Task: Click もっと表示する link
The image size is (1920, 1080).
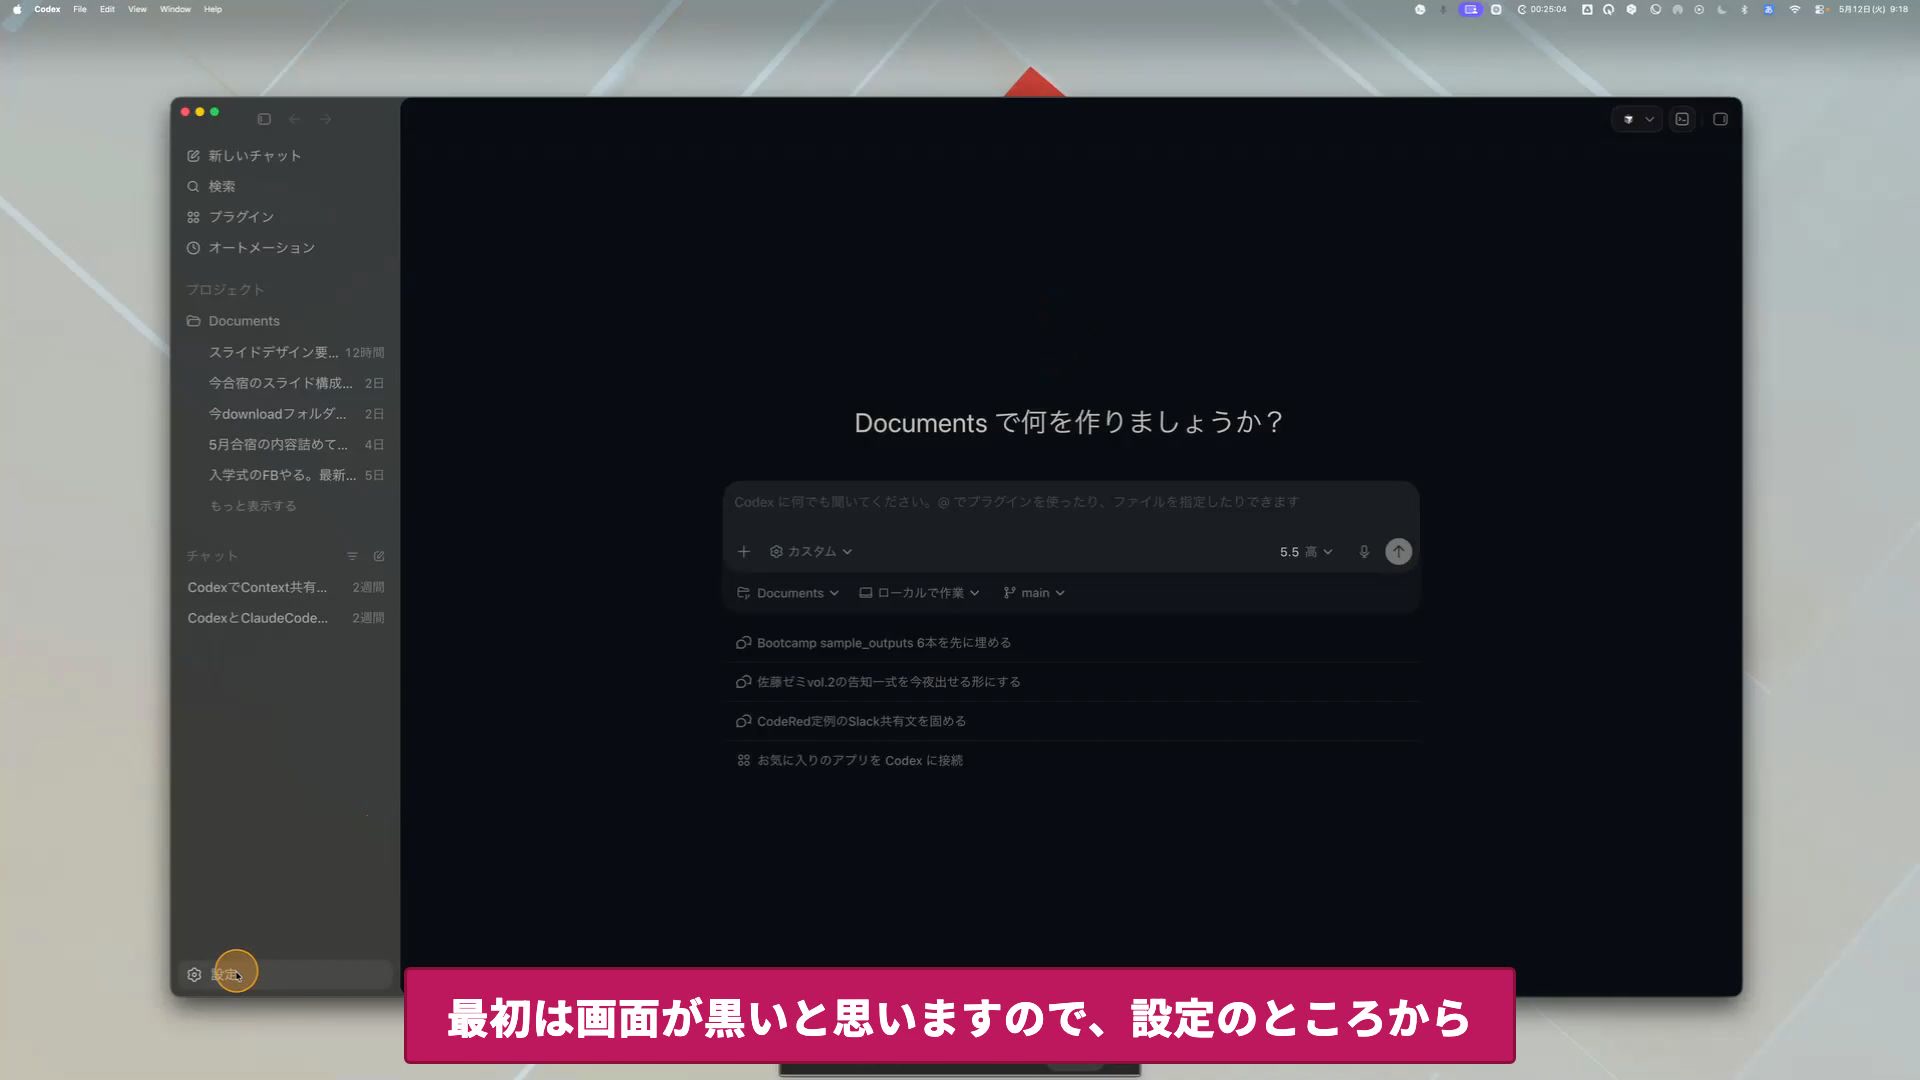Action: coord(253,506)
